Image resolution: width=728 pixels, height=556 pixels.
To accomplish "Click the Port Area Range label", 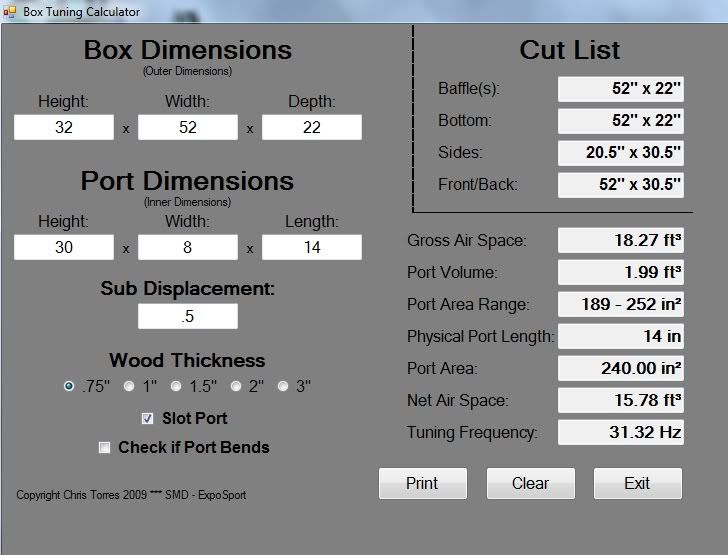I will click(468, 304).
